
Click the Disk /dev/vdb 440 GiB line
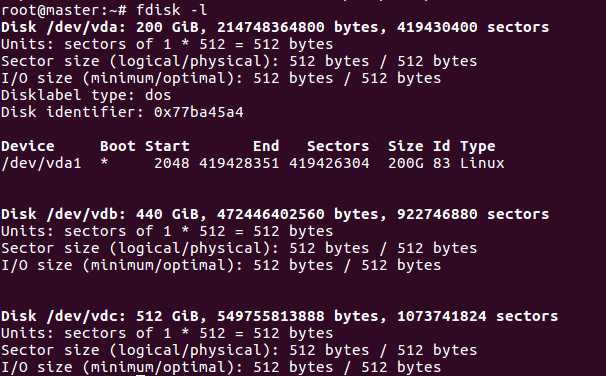click(275, 214)
